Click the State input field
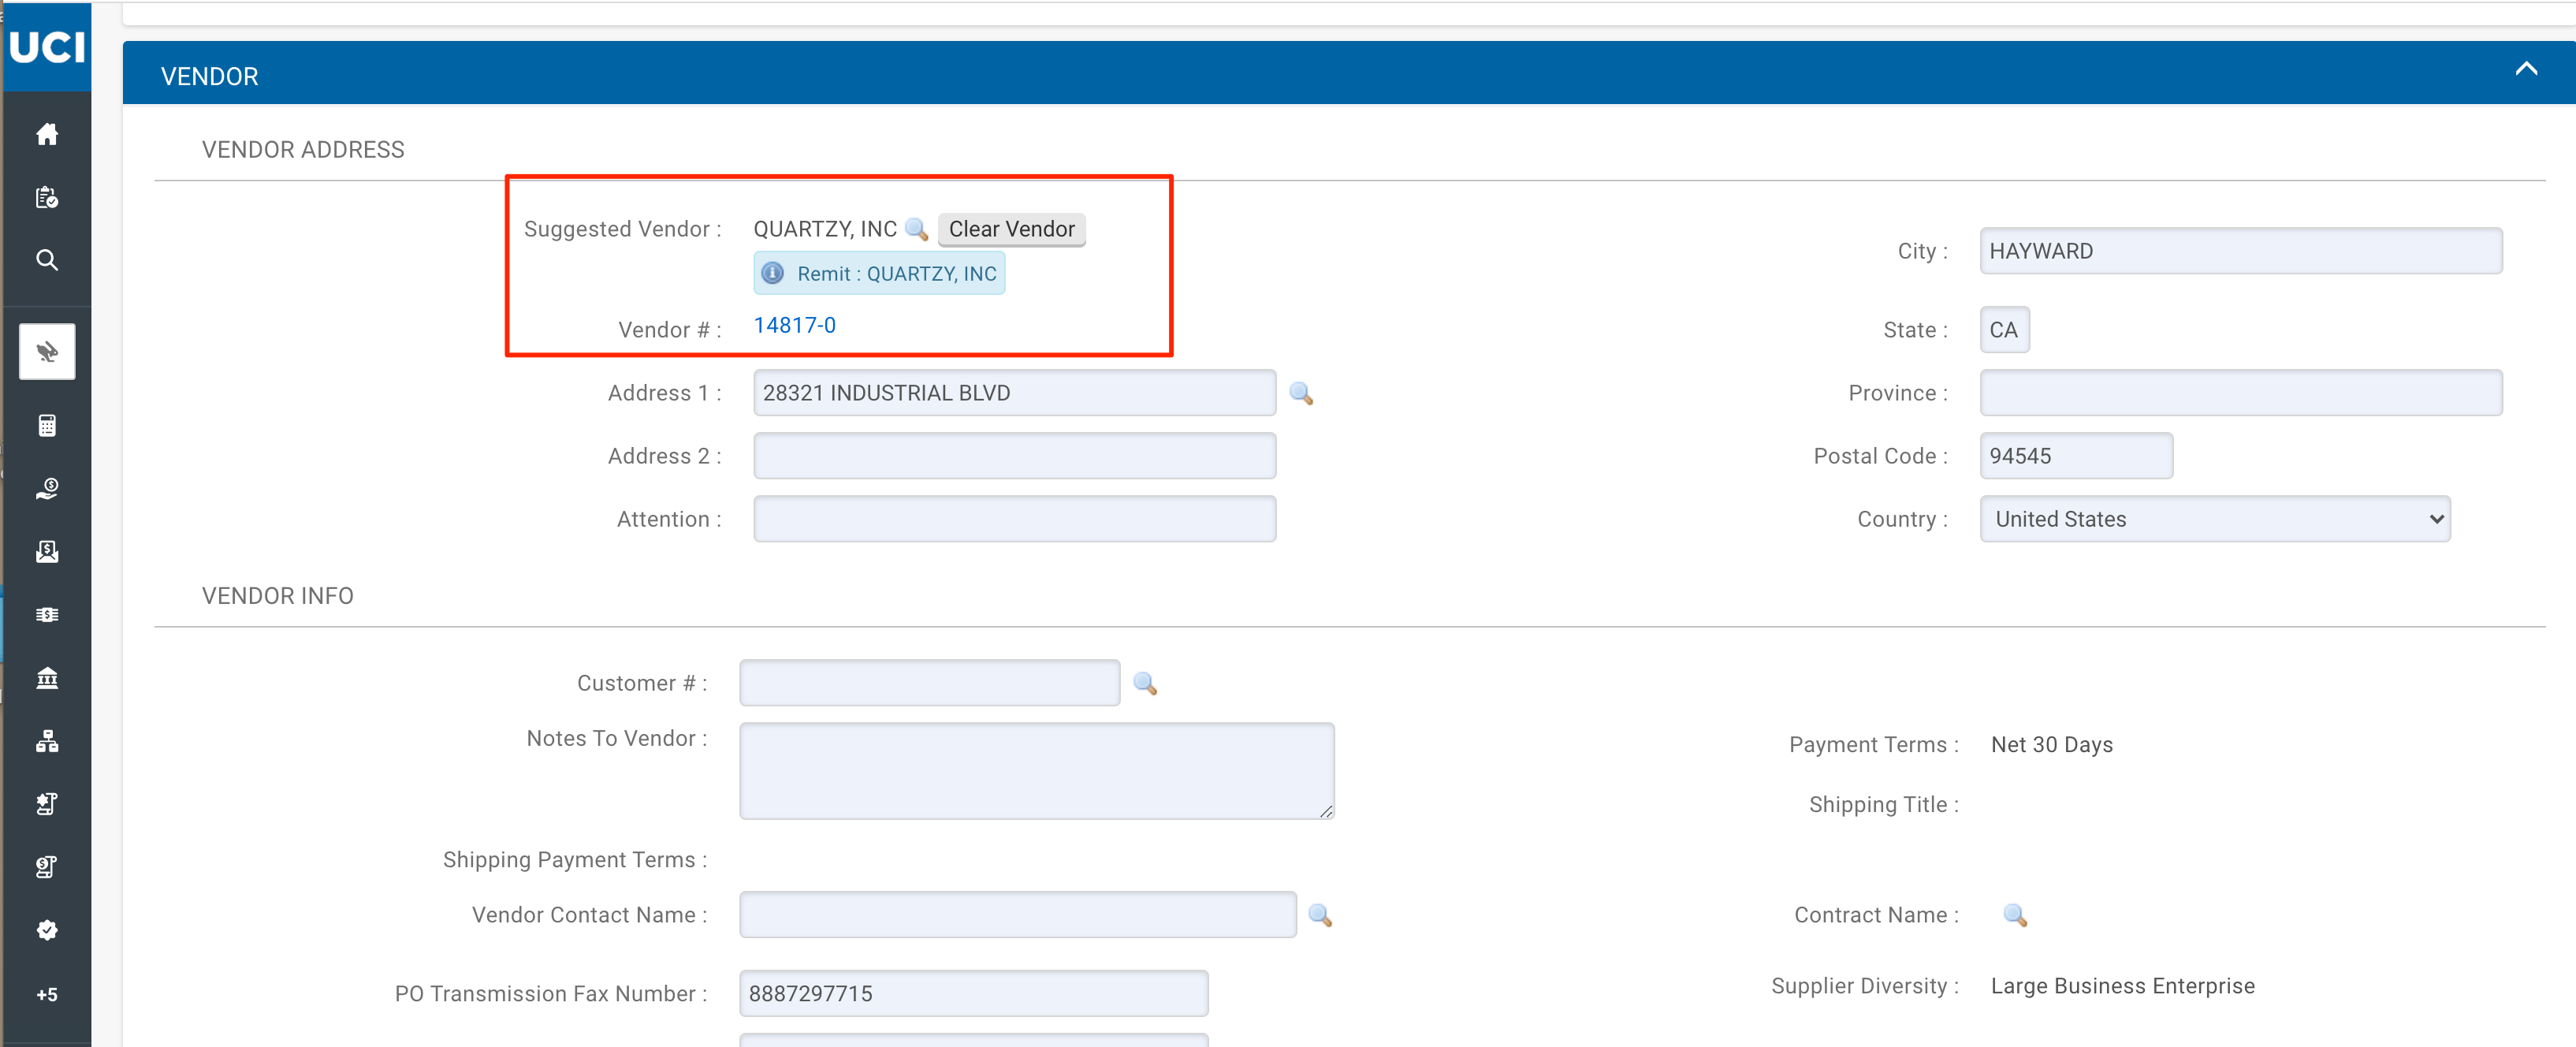Screen dimensions: 2576x1047 (x=2004, y=330)
